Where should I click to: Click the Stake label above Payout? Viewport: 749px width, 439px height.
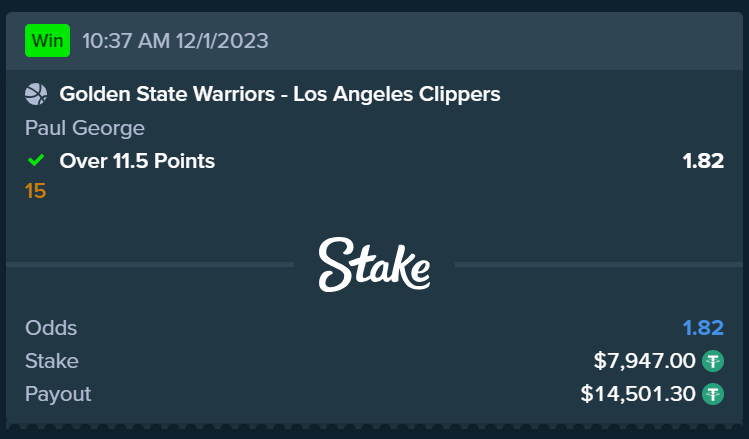52,361
